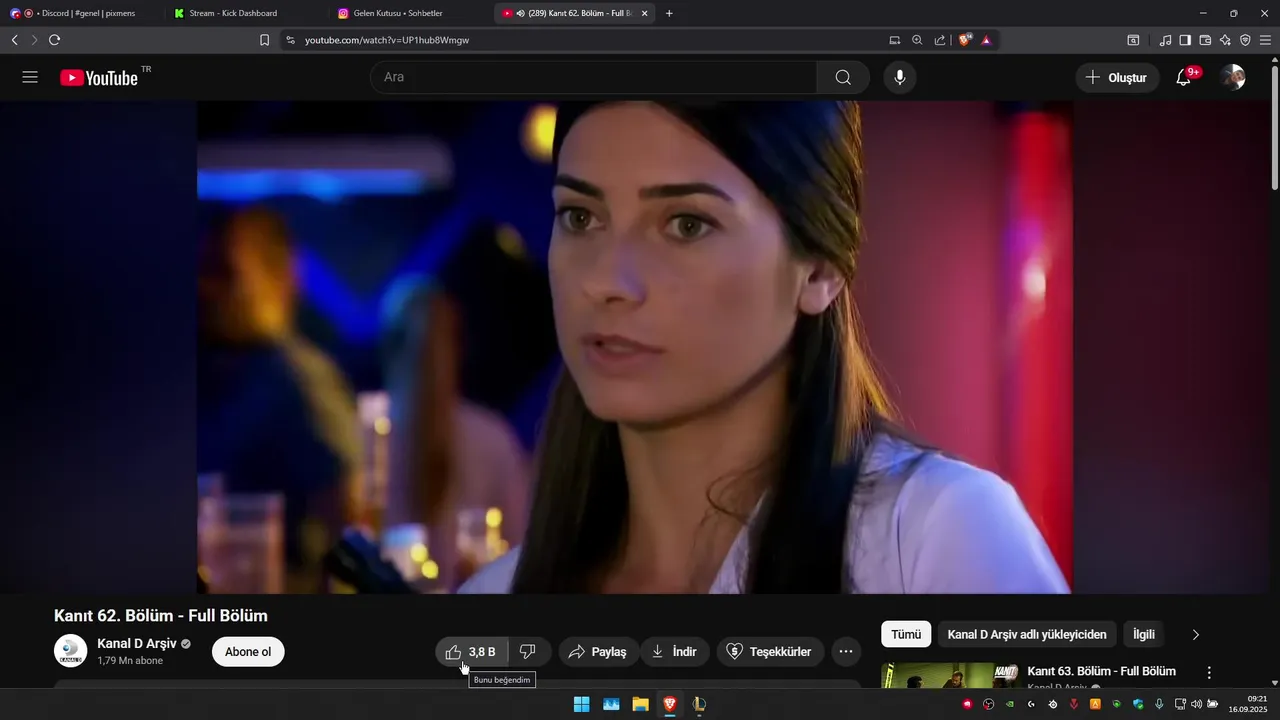
Task: Open volume control in system tray
Action: [1197, 704]
